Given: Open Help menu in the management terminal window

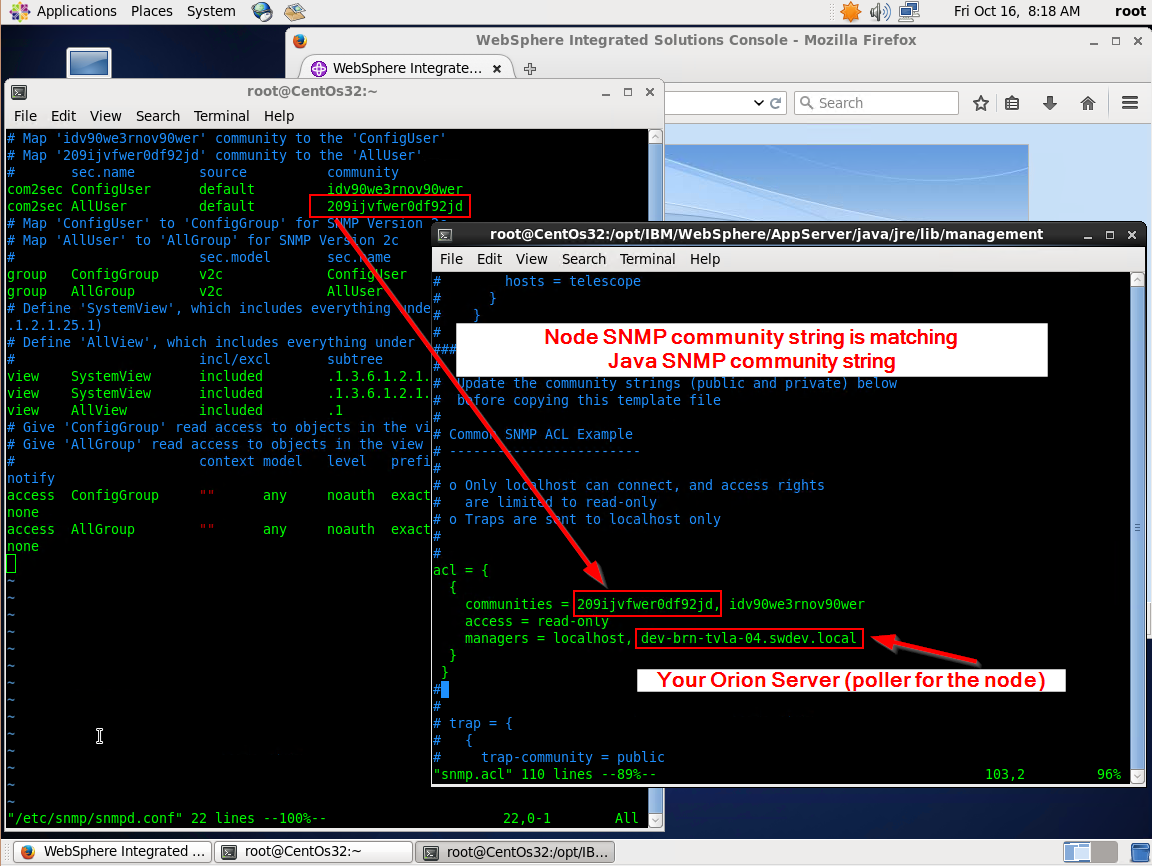Looking at the screenshot, I should click(705, 259).
